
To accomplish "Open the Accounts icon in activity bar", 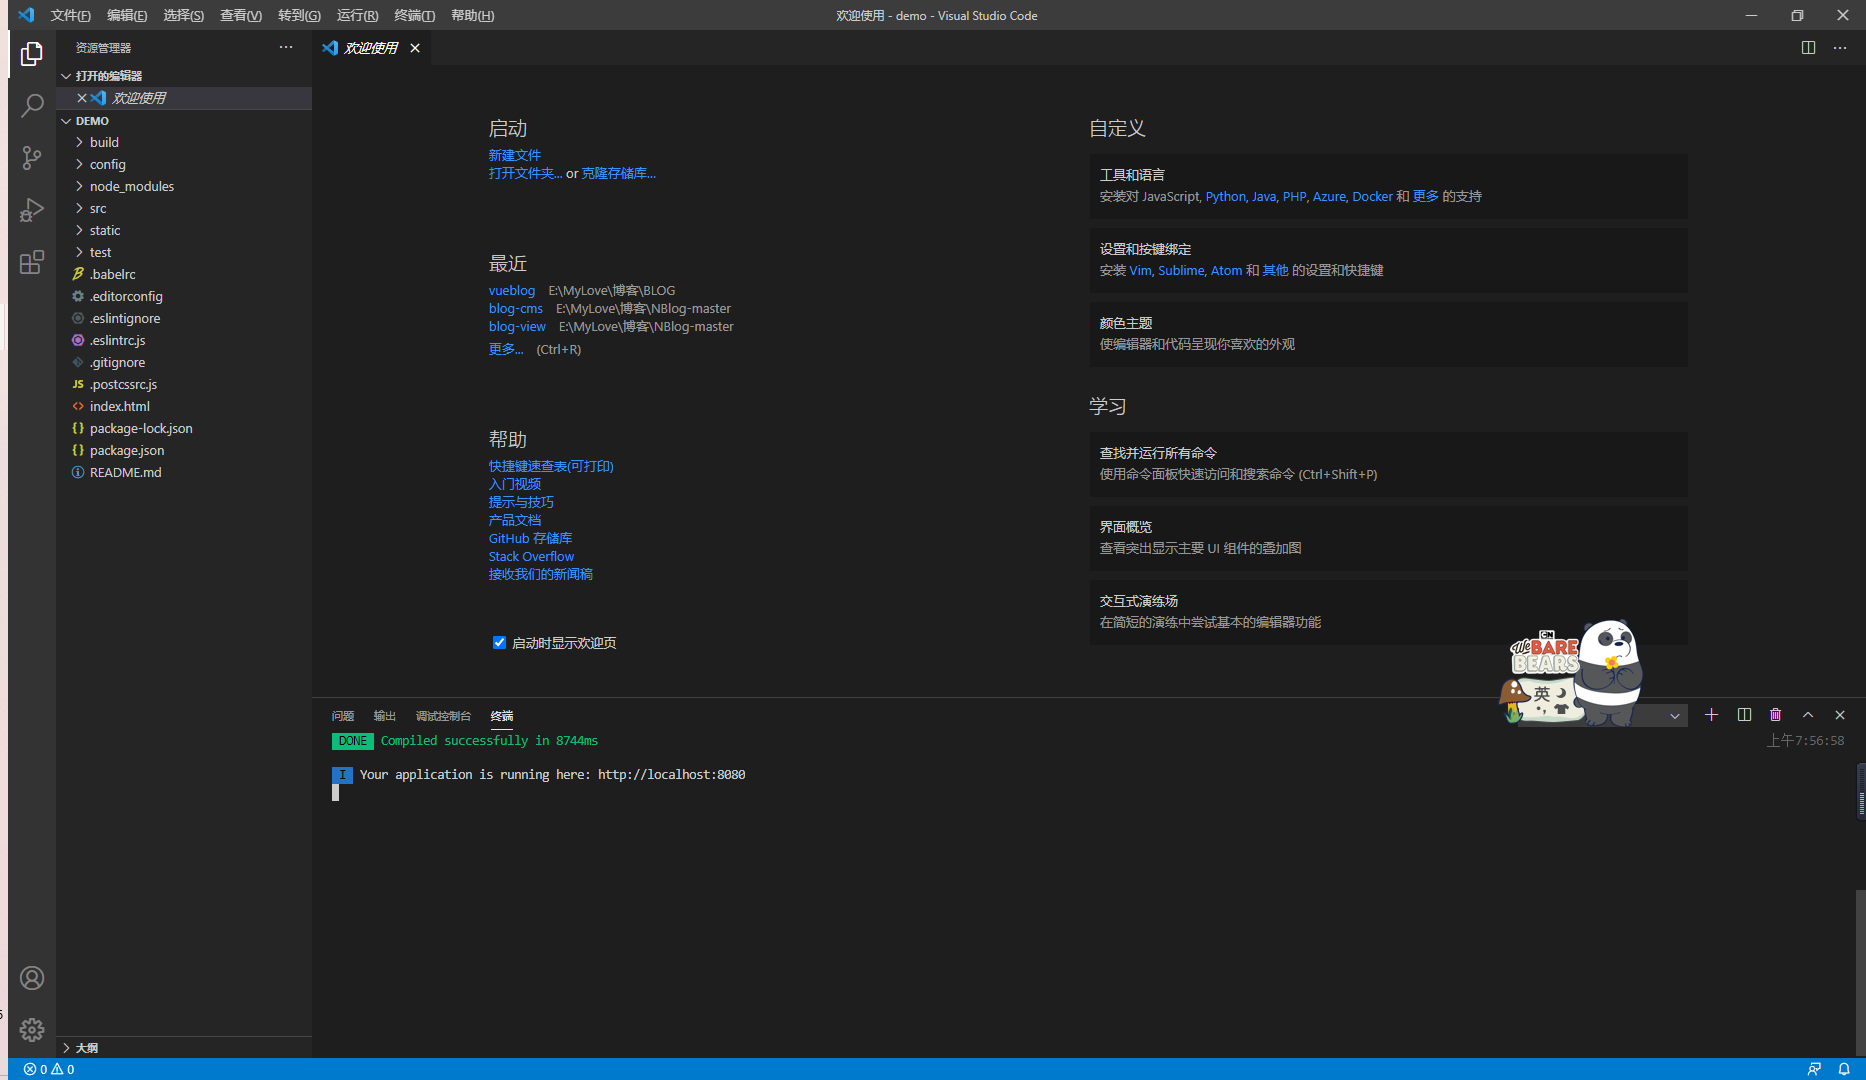I will tap(32, 978).
